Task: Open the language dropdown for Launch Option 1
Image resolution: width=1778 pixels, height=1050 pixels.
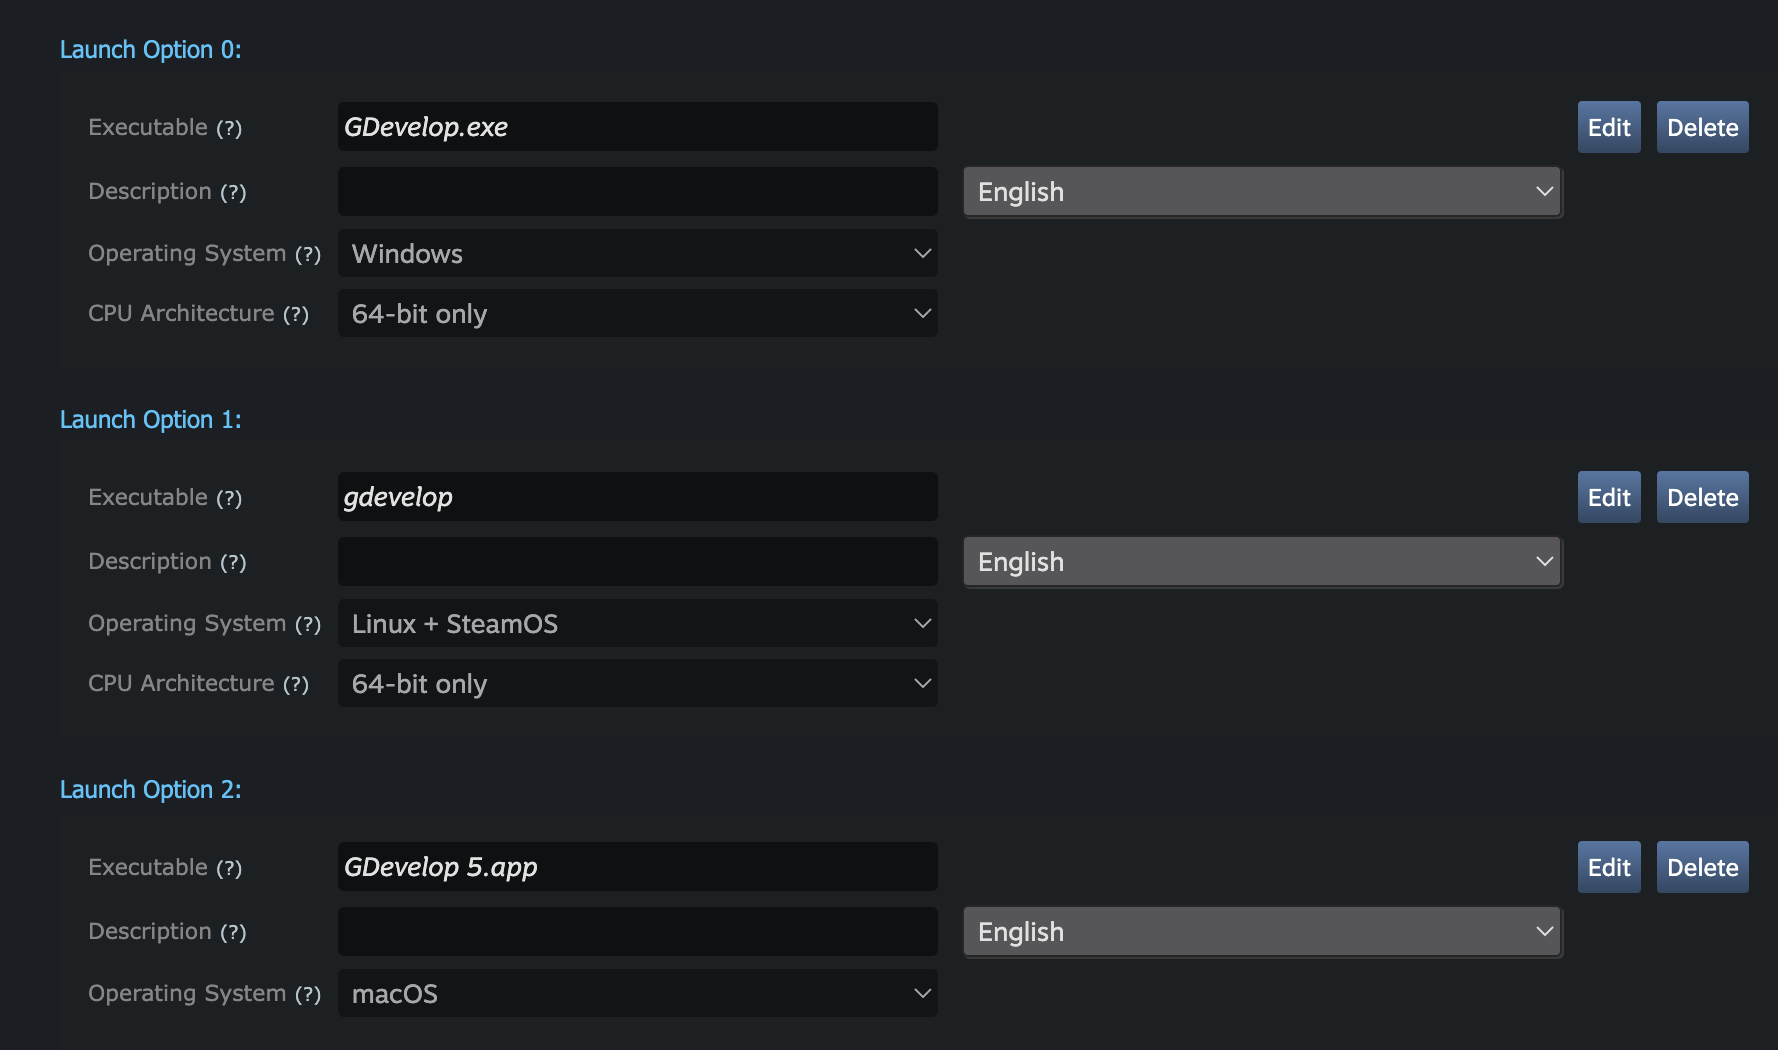Action: point(1261,561)
